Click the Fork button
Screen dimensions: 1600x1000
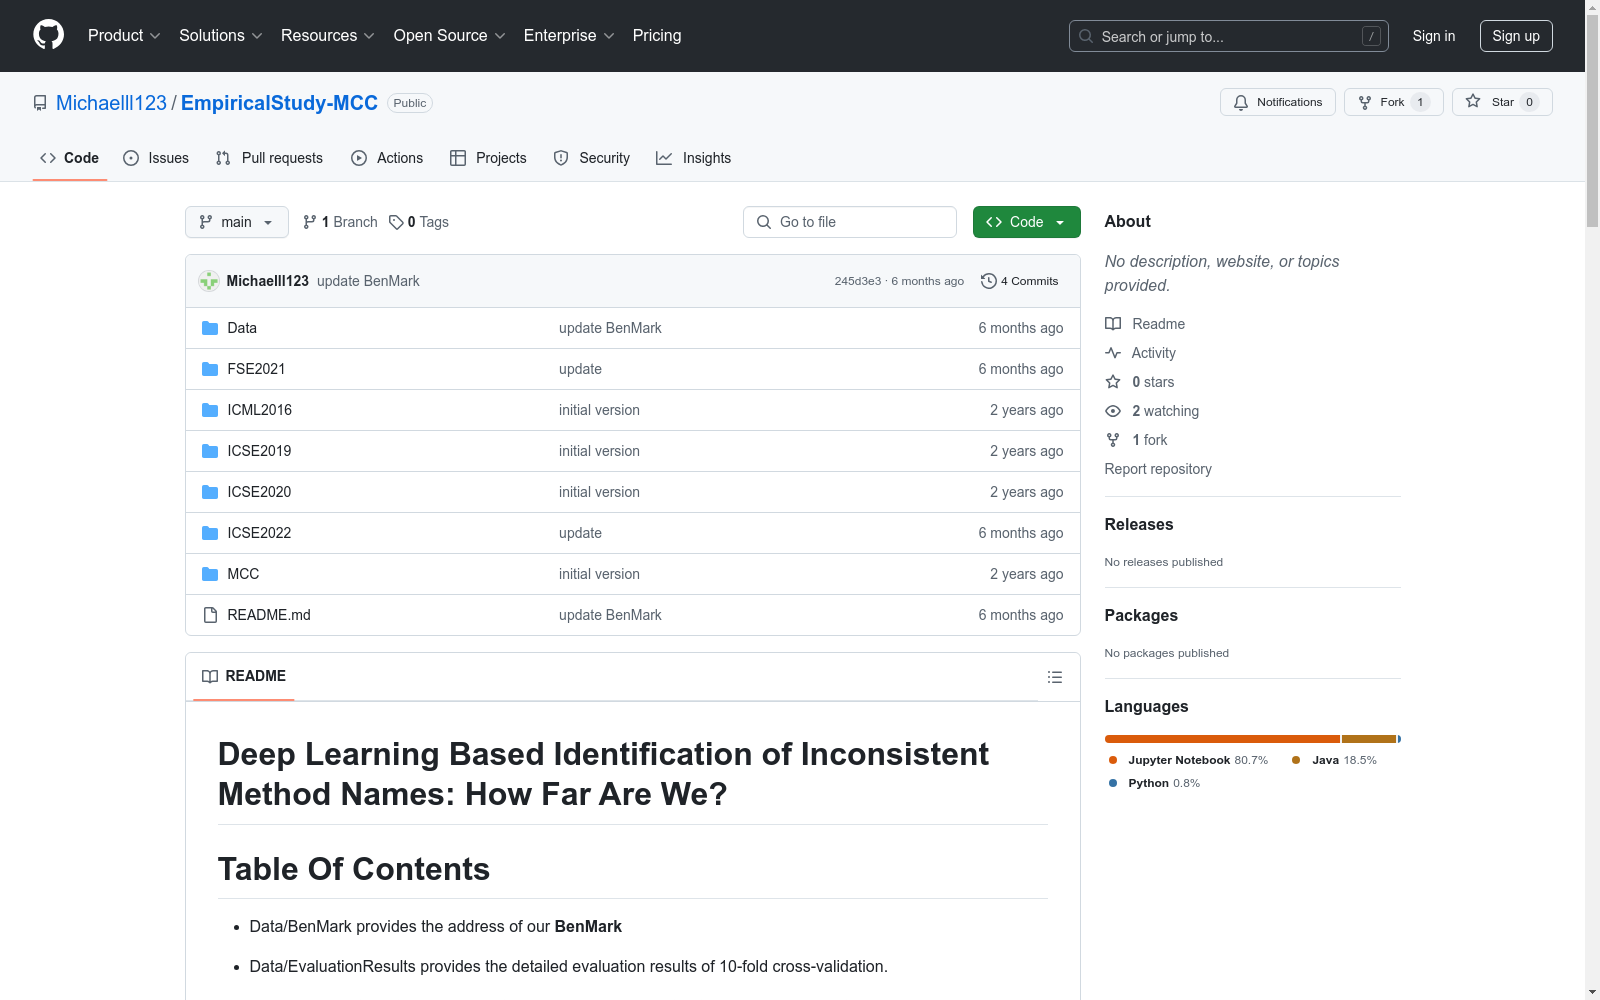1394,102
